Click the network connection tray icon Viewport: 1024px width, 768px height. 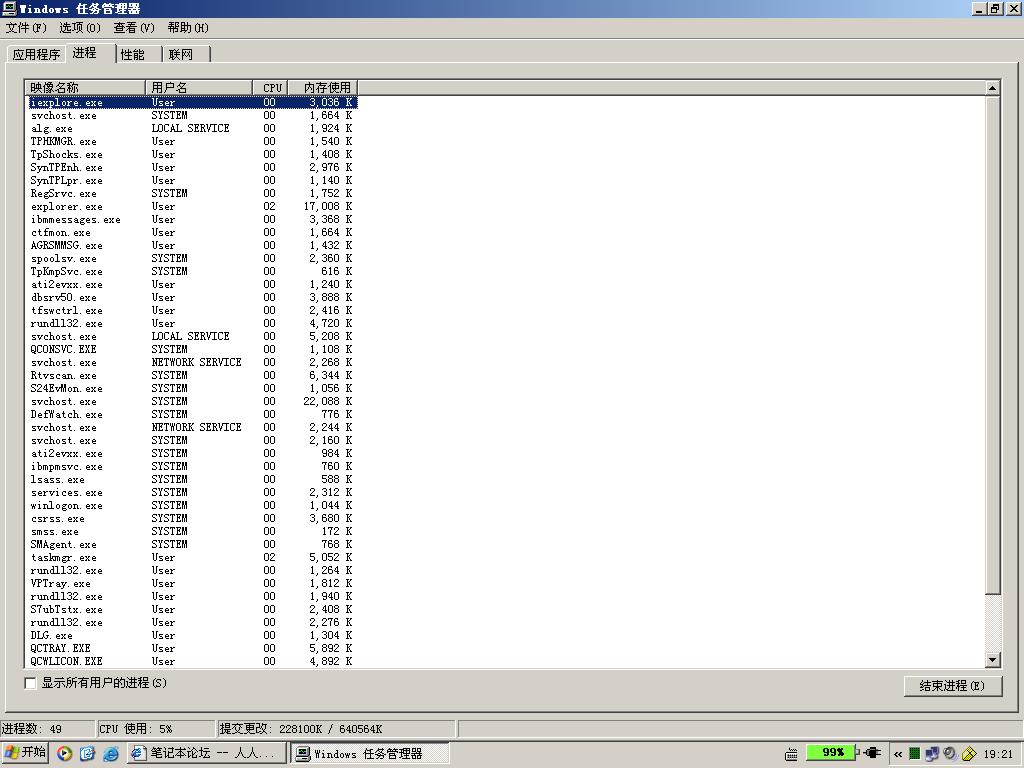point(932,754)
